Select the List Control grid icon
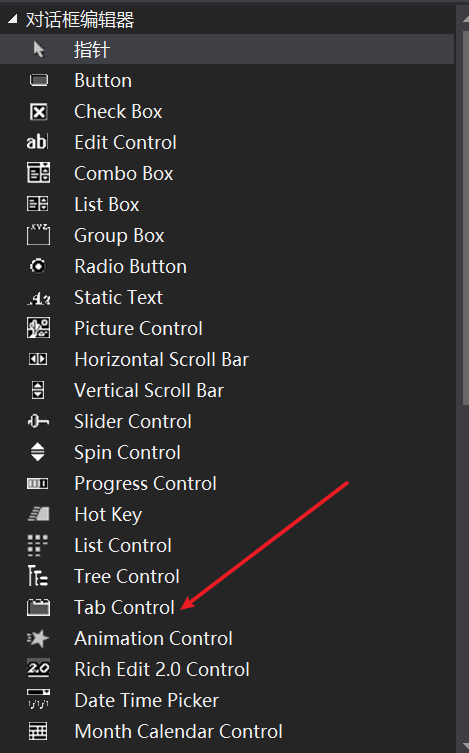469x753 pixels. click(37, 546)
